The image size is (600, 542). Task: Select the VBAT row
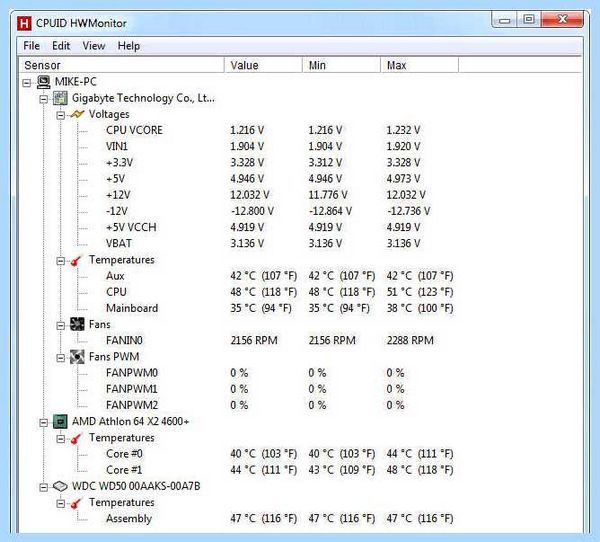click(263, 243)
